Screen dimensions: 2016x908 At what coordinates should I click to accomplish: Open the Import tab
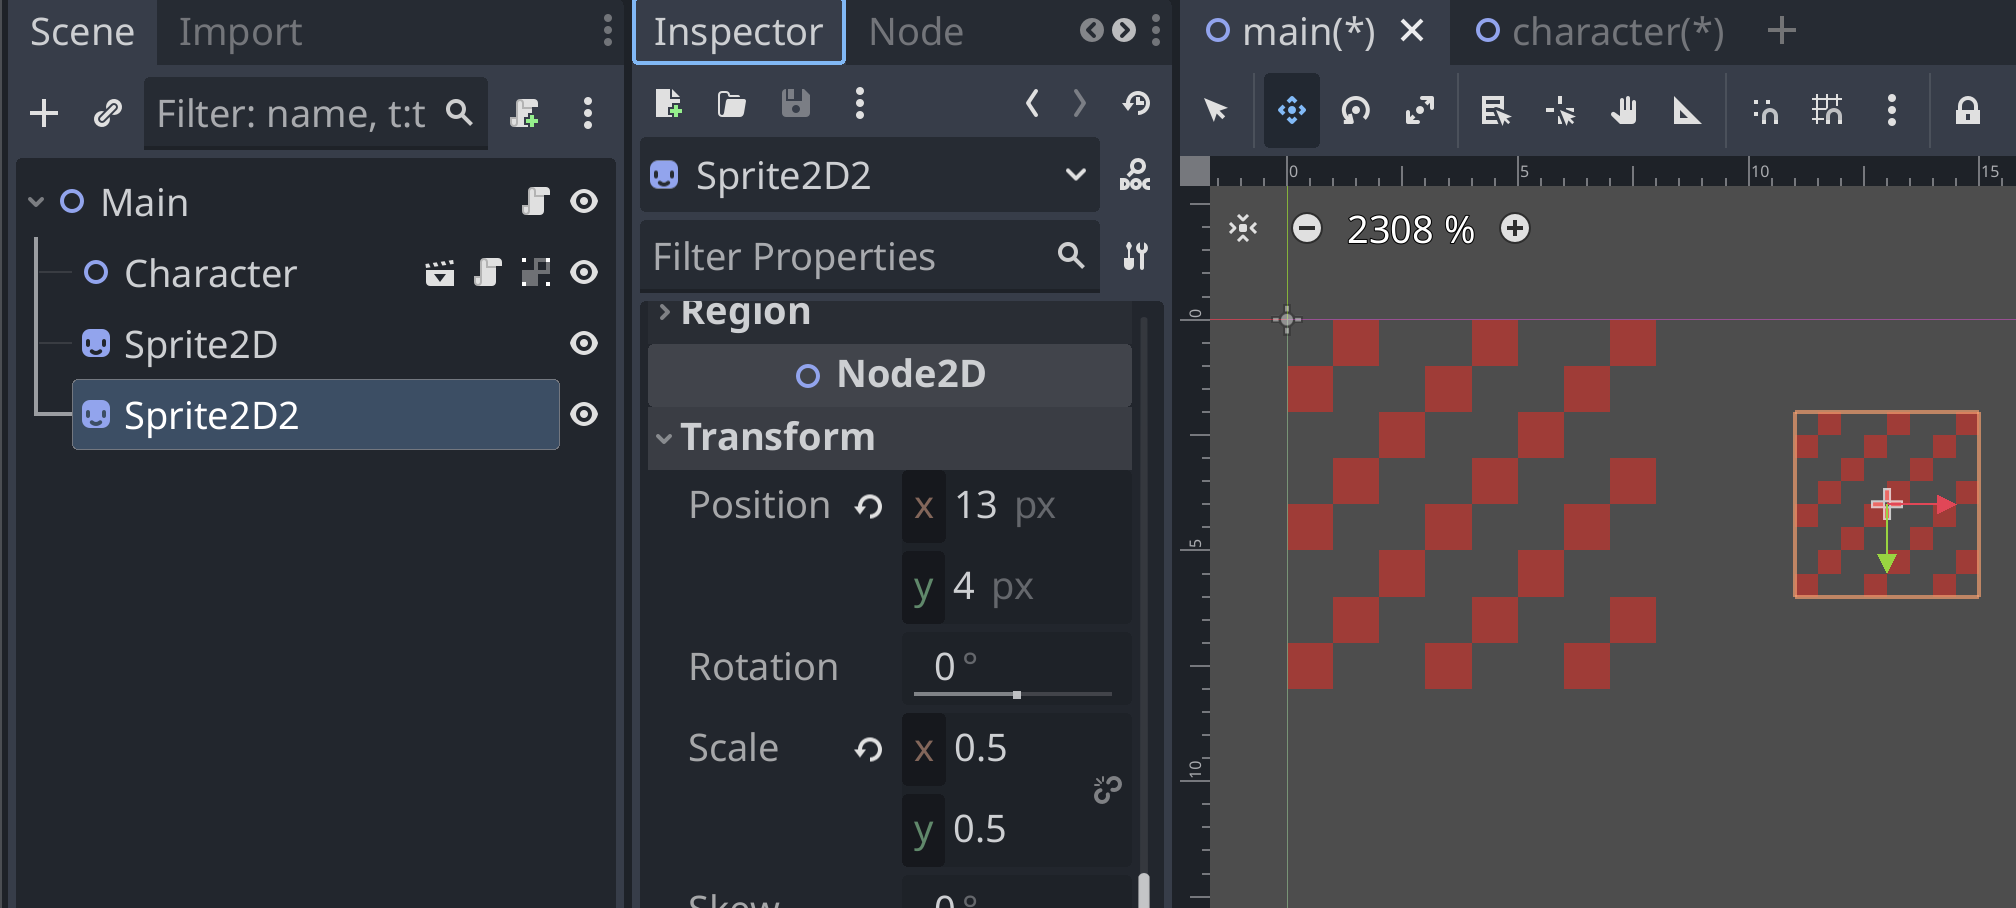click(240, 32)
